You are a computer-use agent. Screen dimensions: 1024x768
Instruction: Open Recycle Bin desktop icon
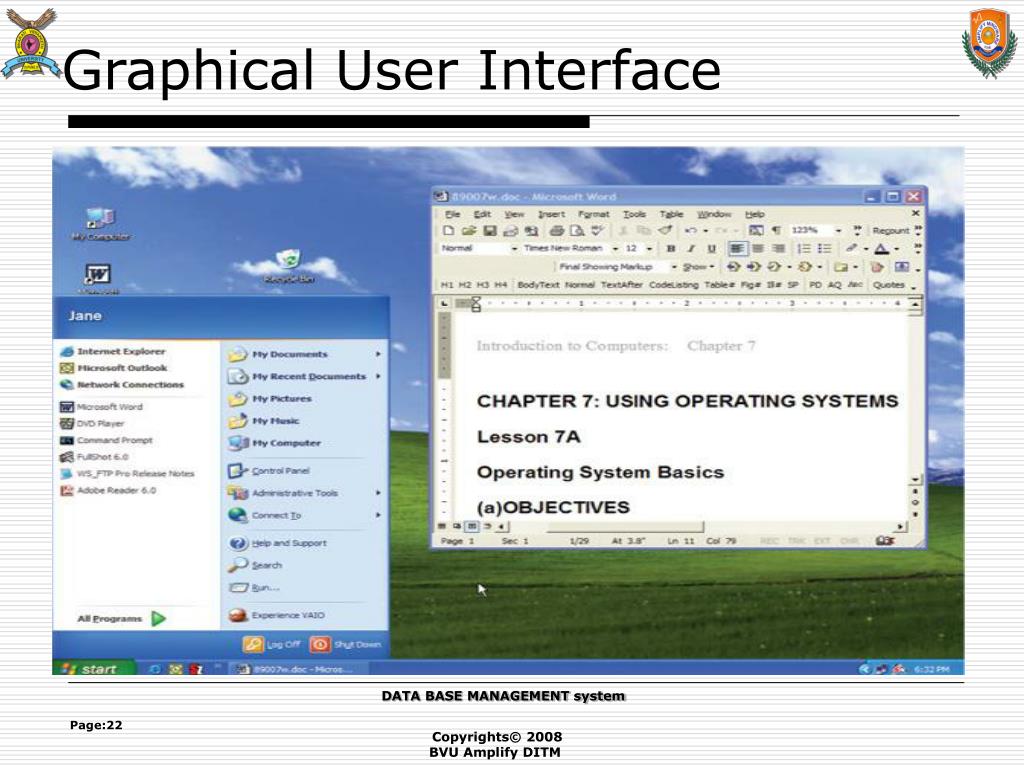pos(289,266)
